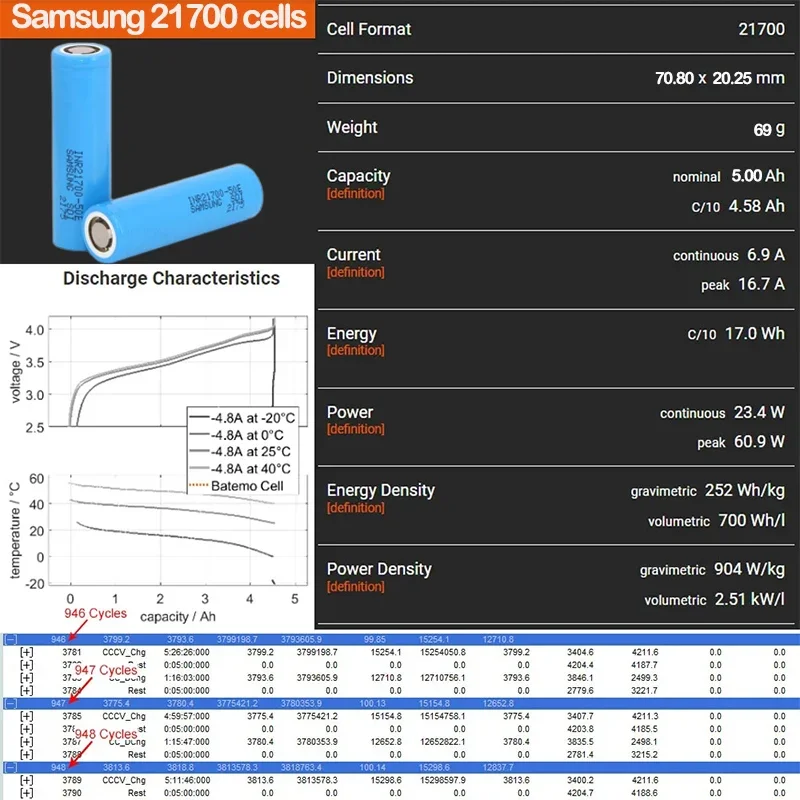Select the '100.13' cell in cycle 947

tap(372, 704)
